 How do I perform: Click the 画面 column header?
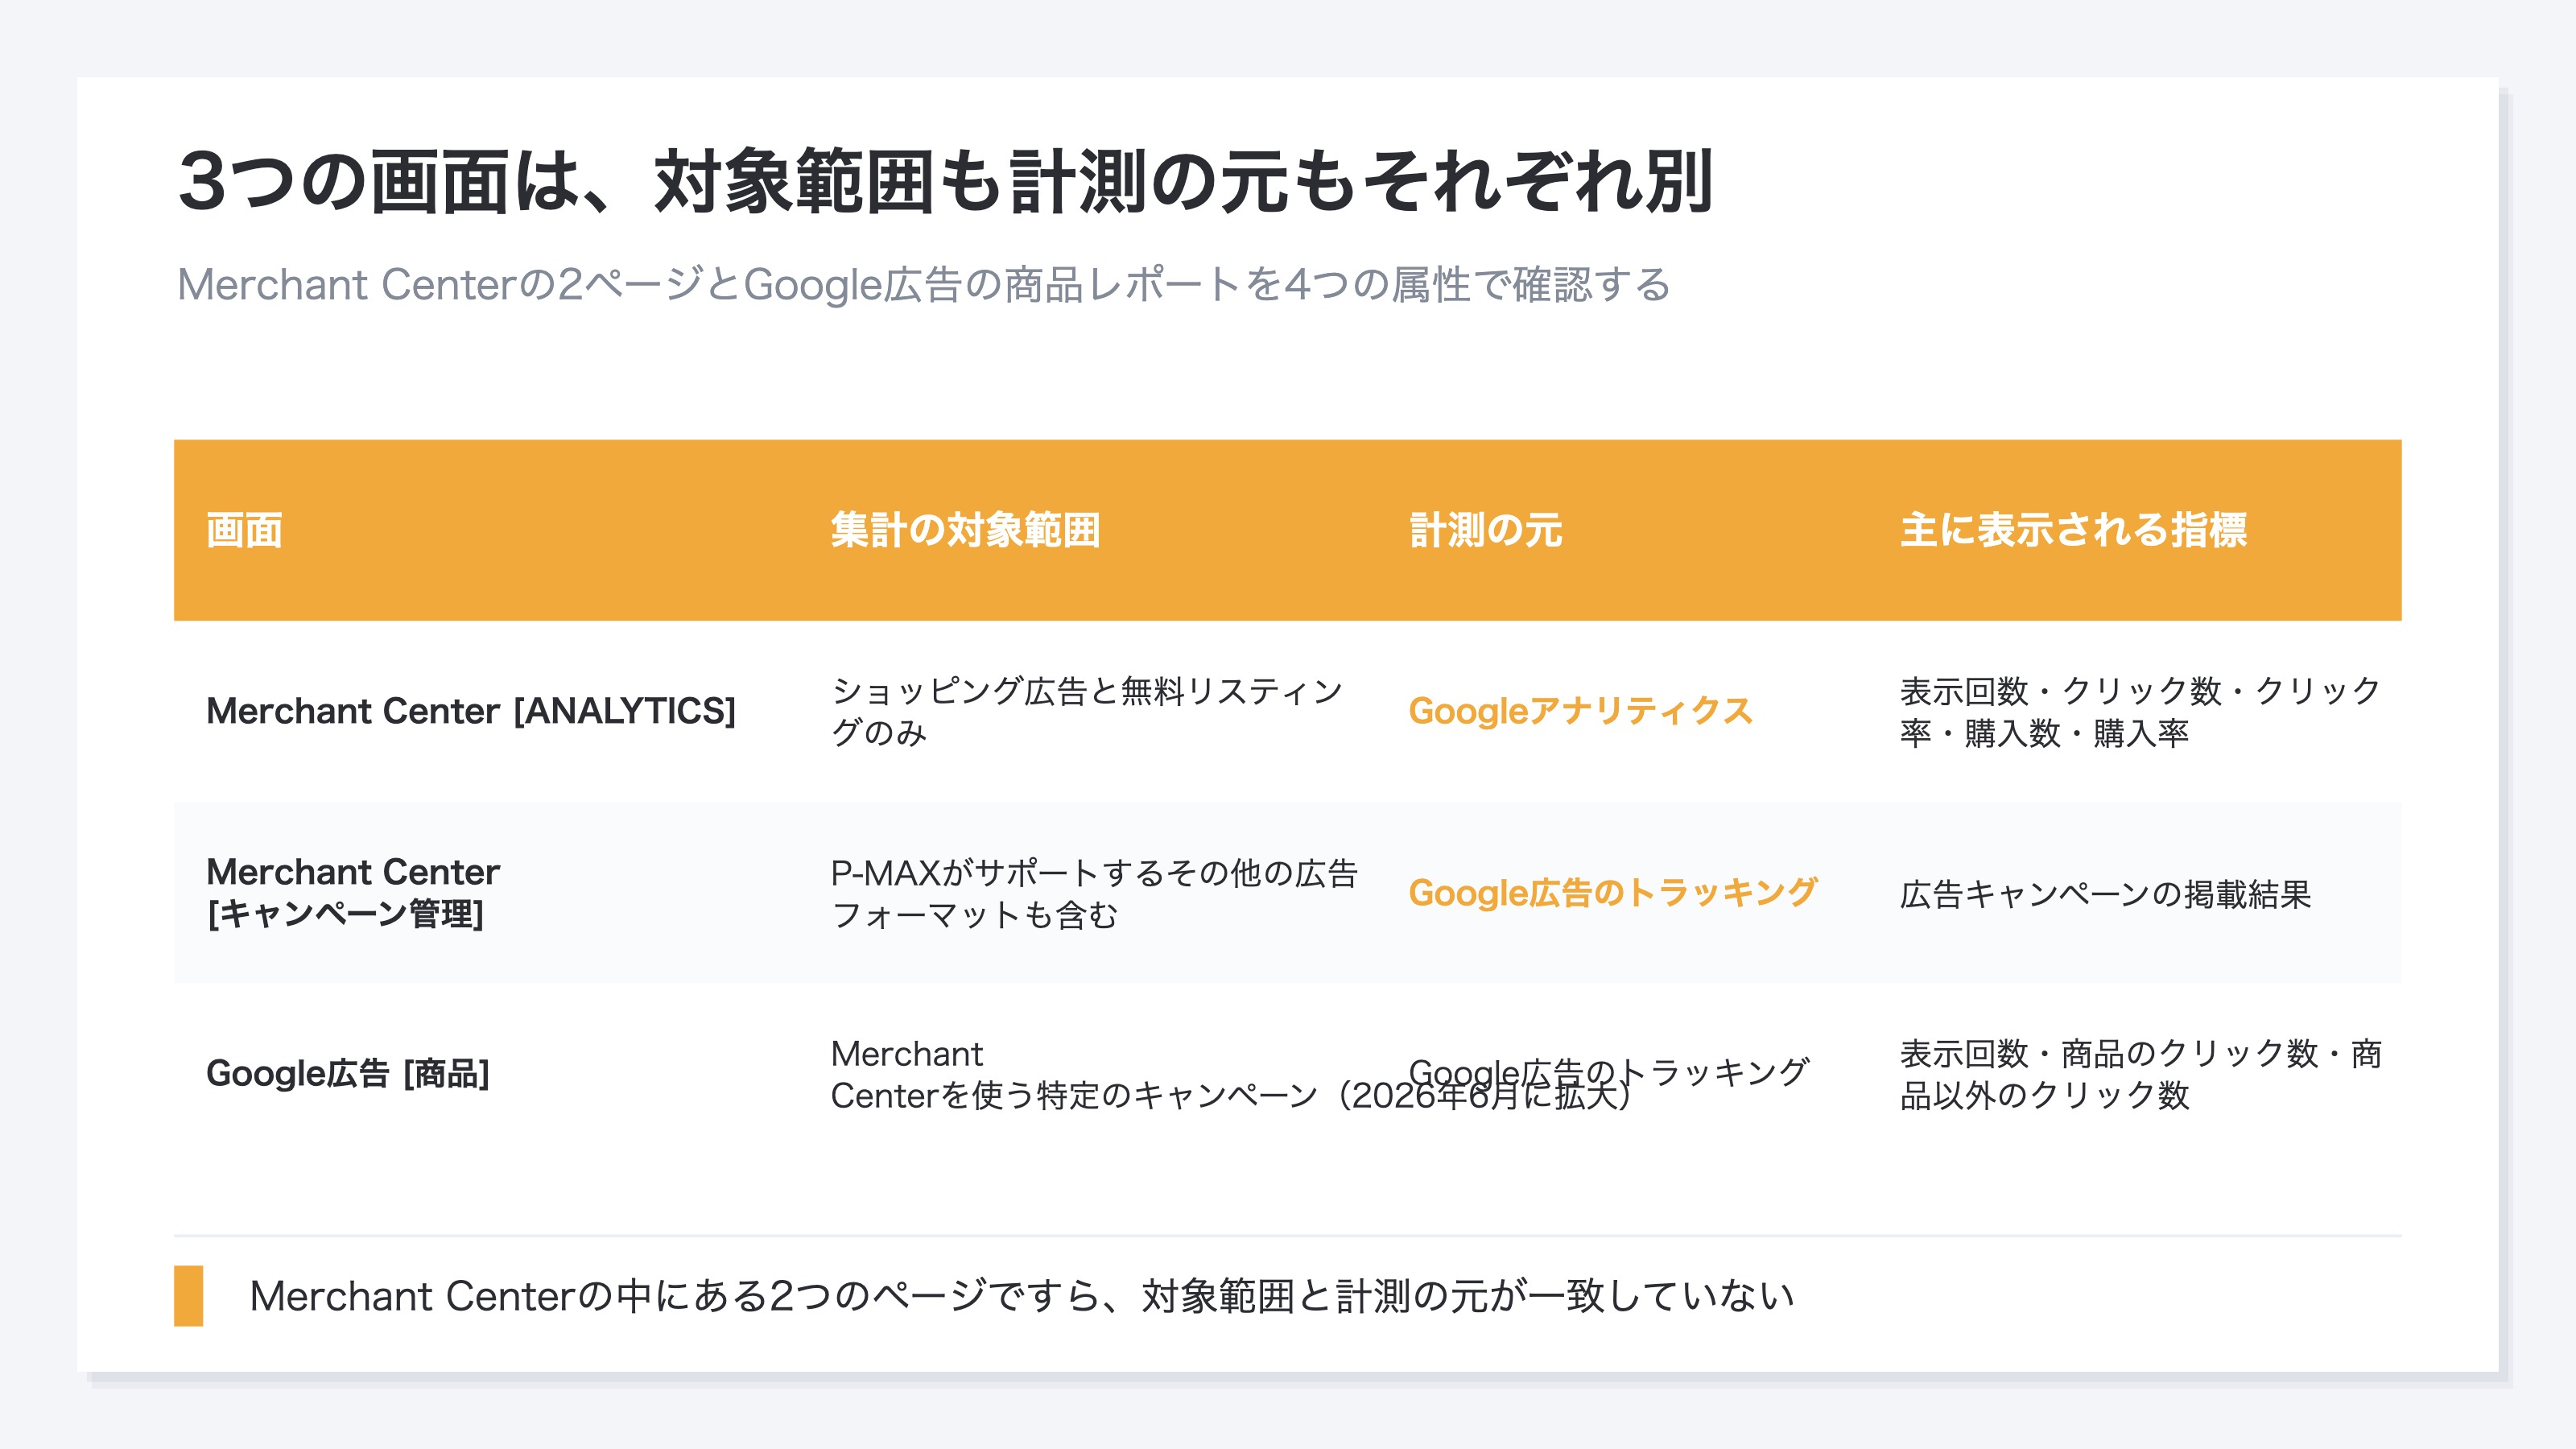(244, 530)
